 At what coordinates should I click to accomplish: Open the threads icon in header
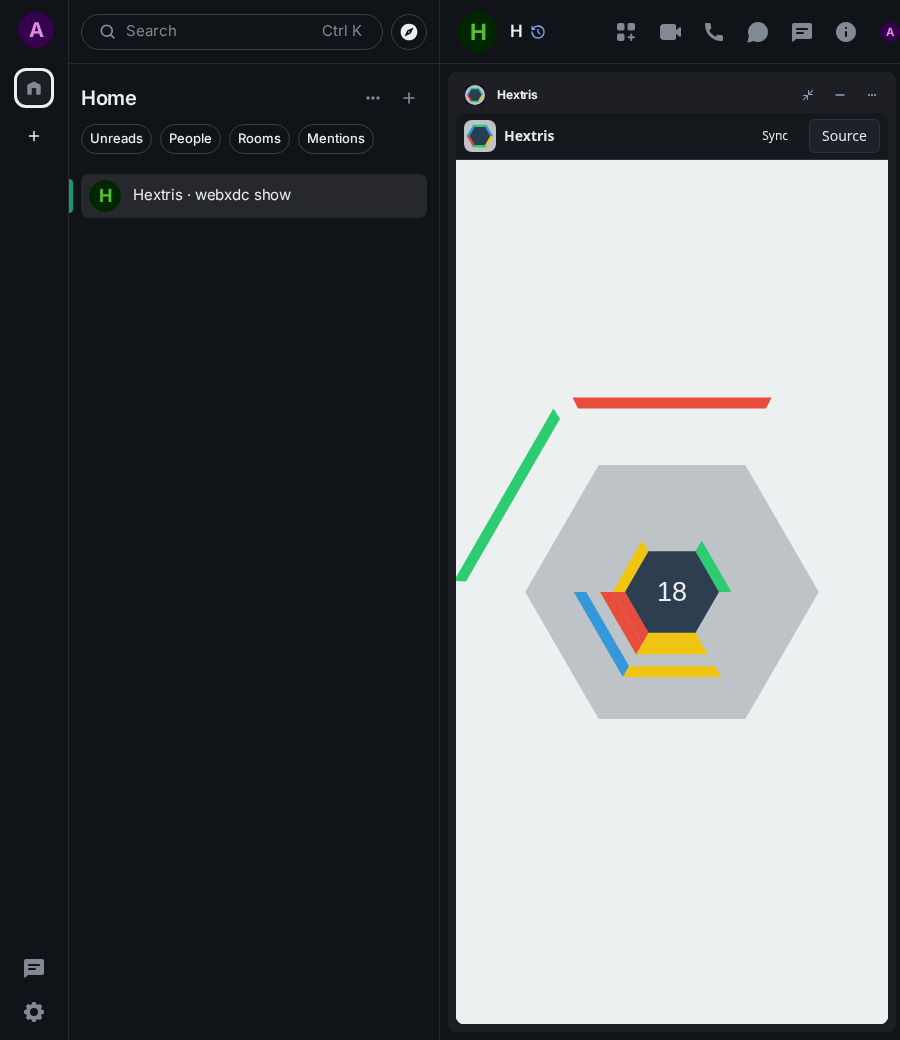click(802, 32)
